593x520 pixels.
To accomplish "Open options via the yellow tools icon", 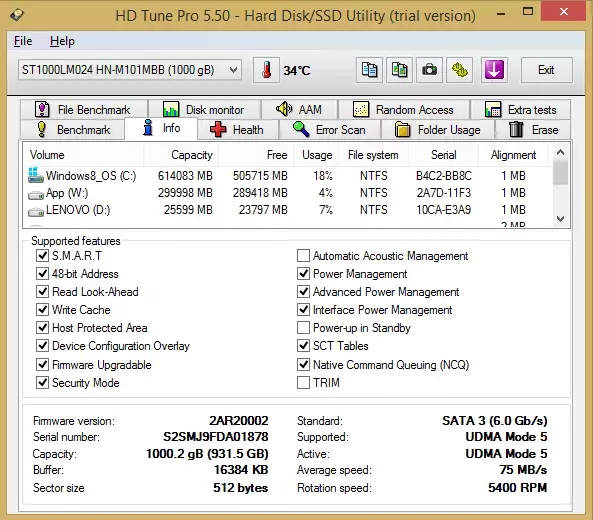I will (459, 70).
